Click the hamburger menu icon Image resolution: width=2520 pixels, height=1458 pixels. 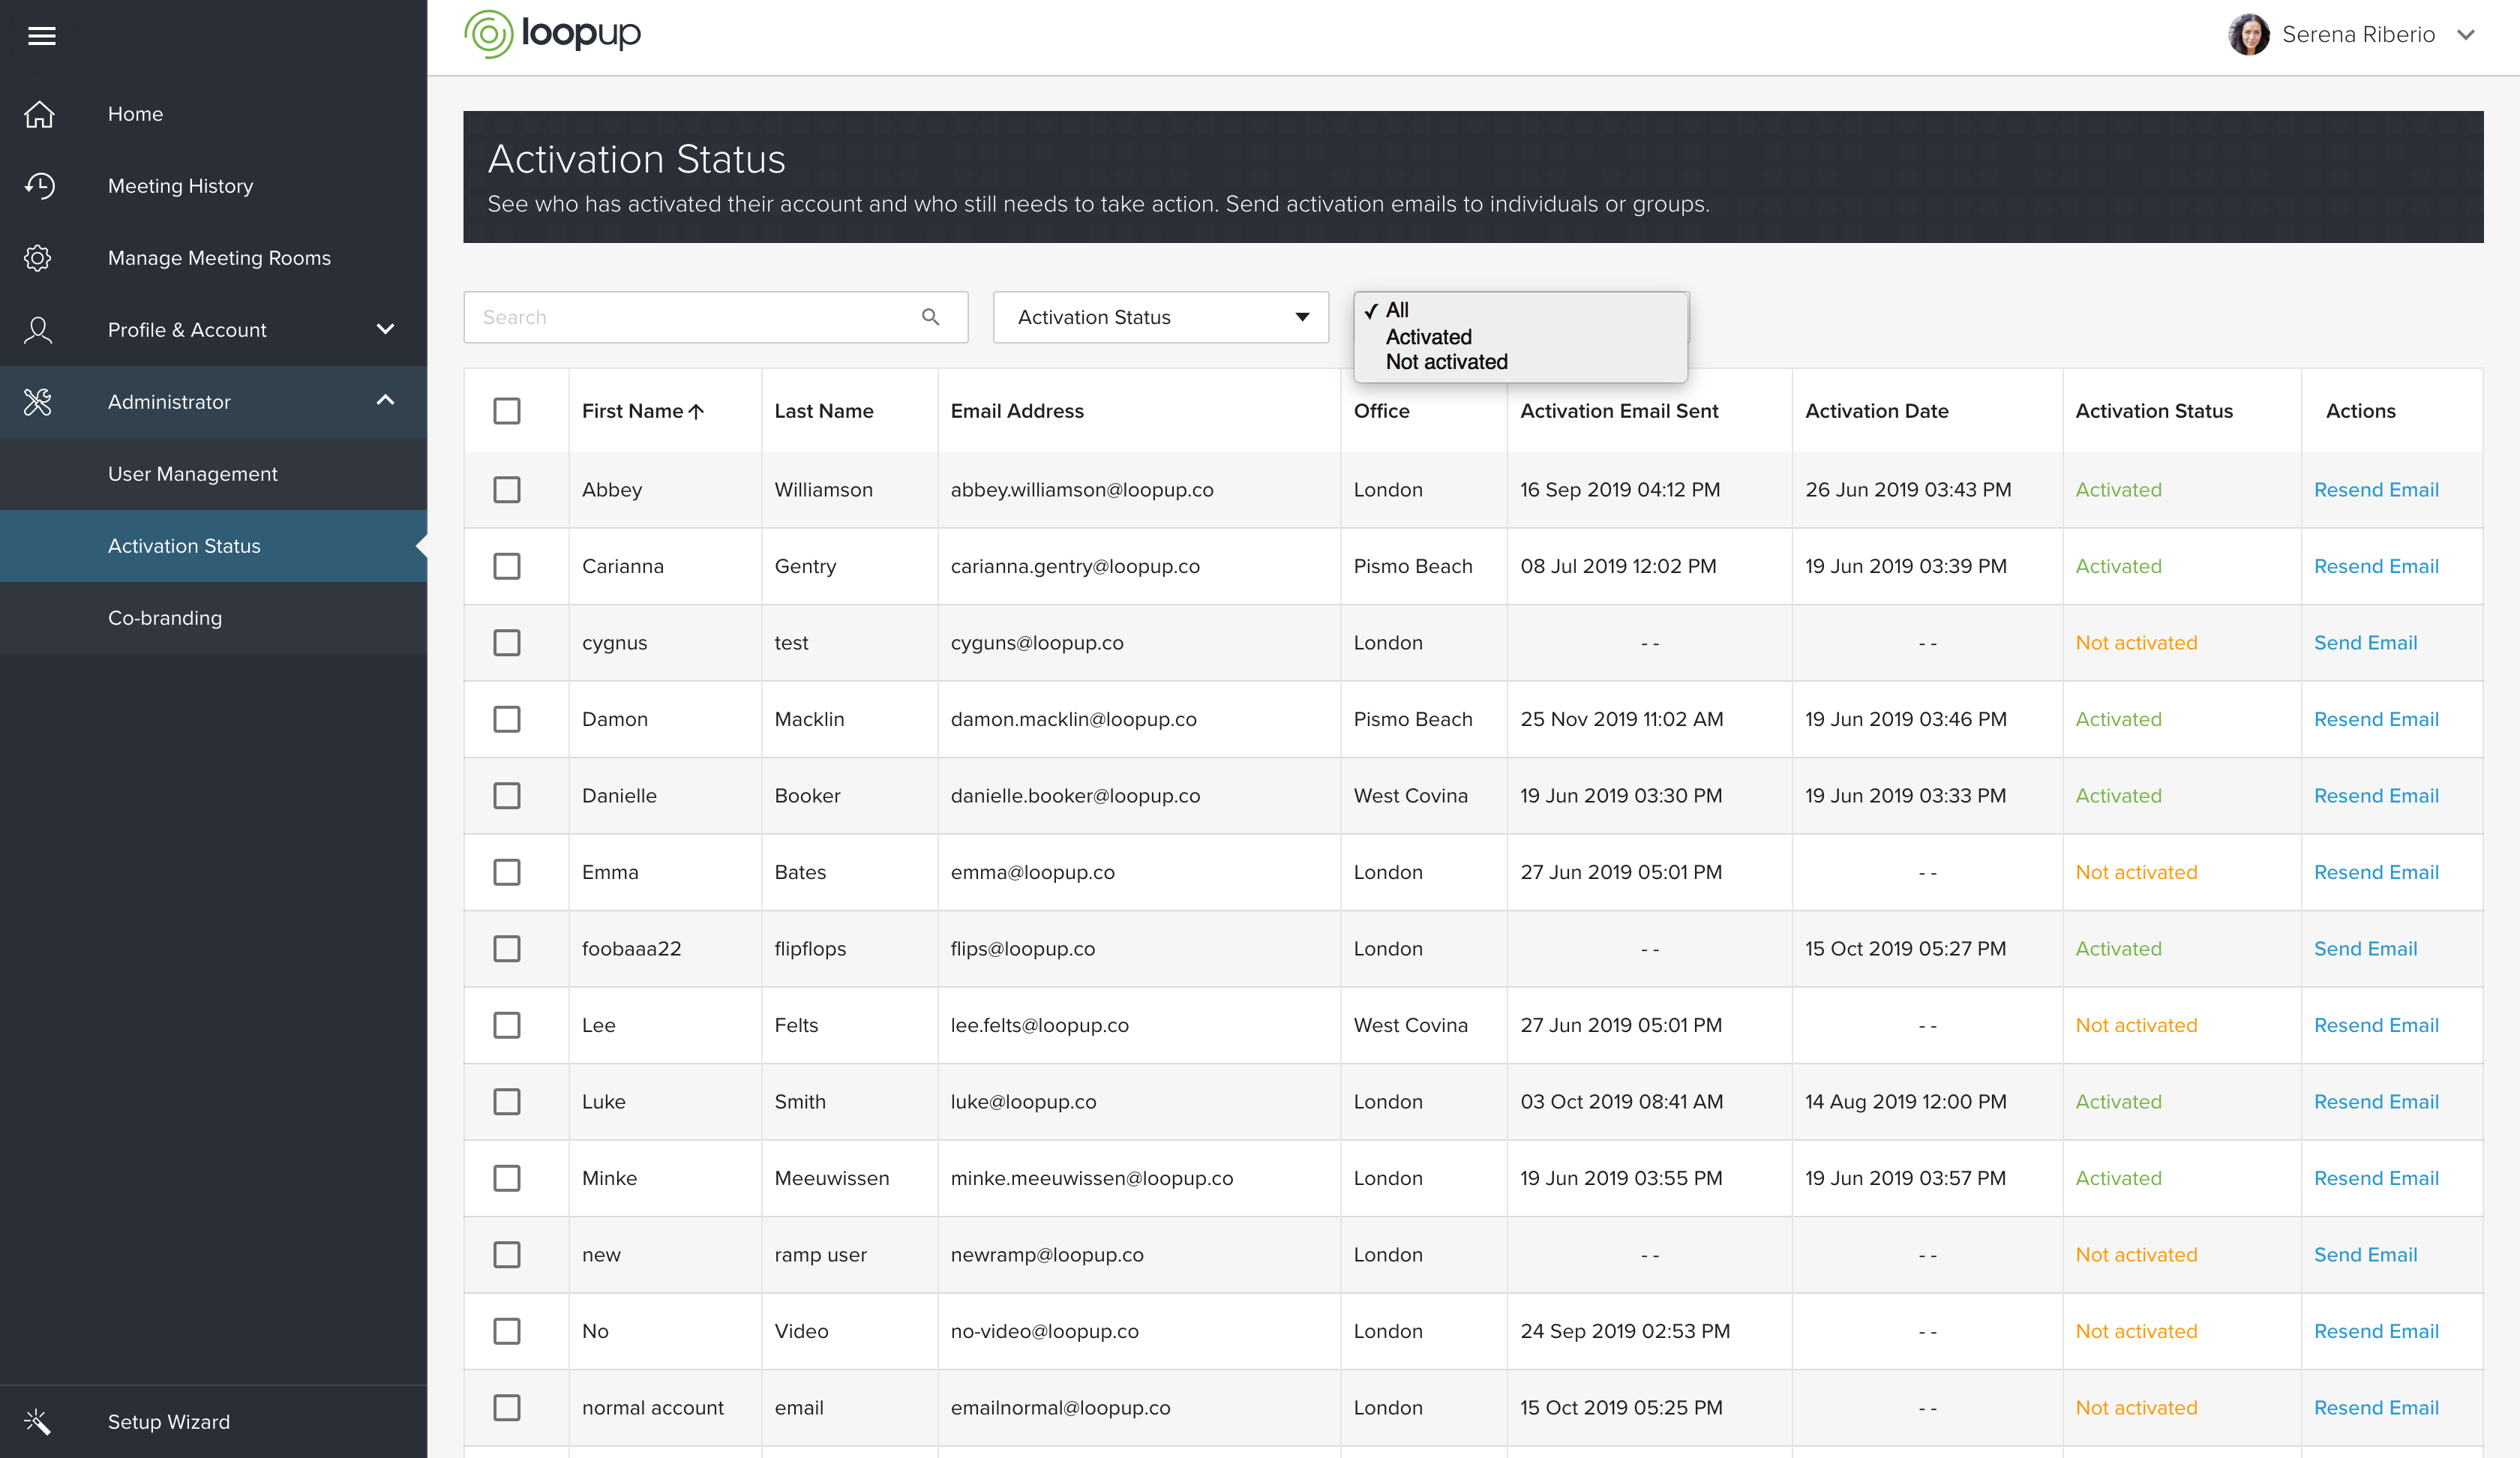pyautogui.click(x=41, y=36)
